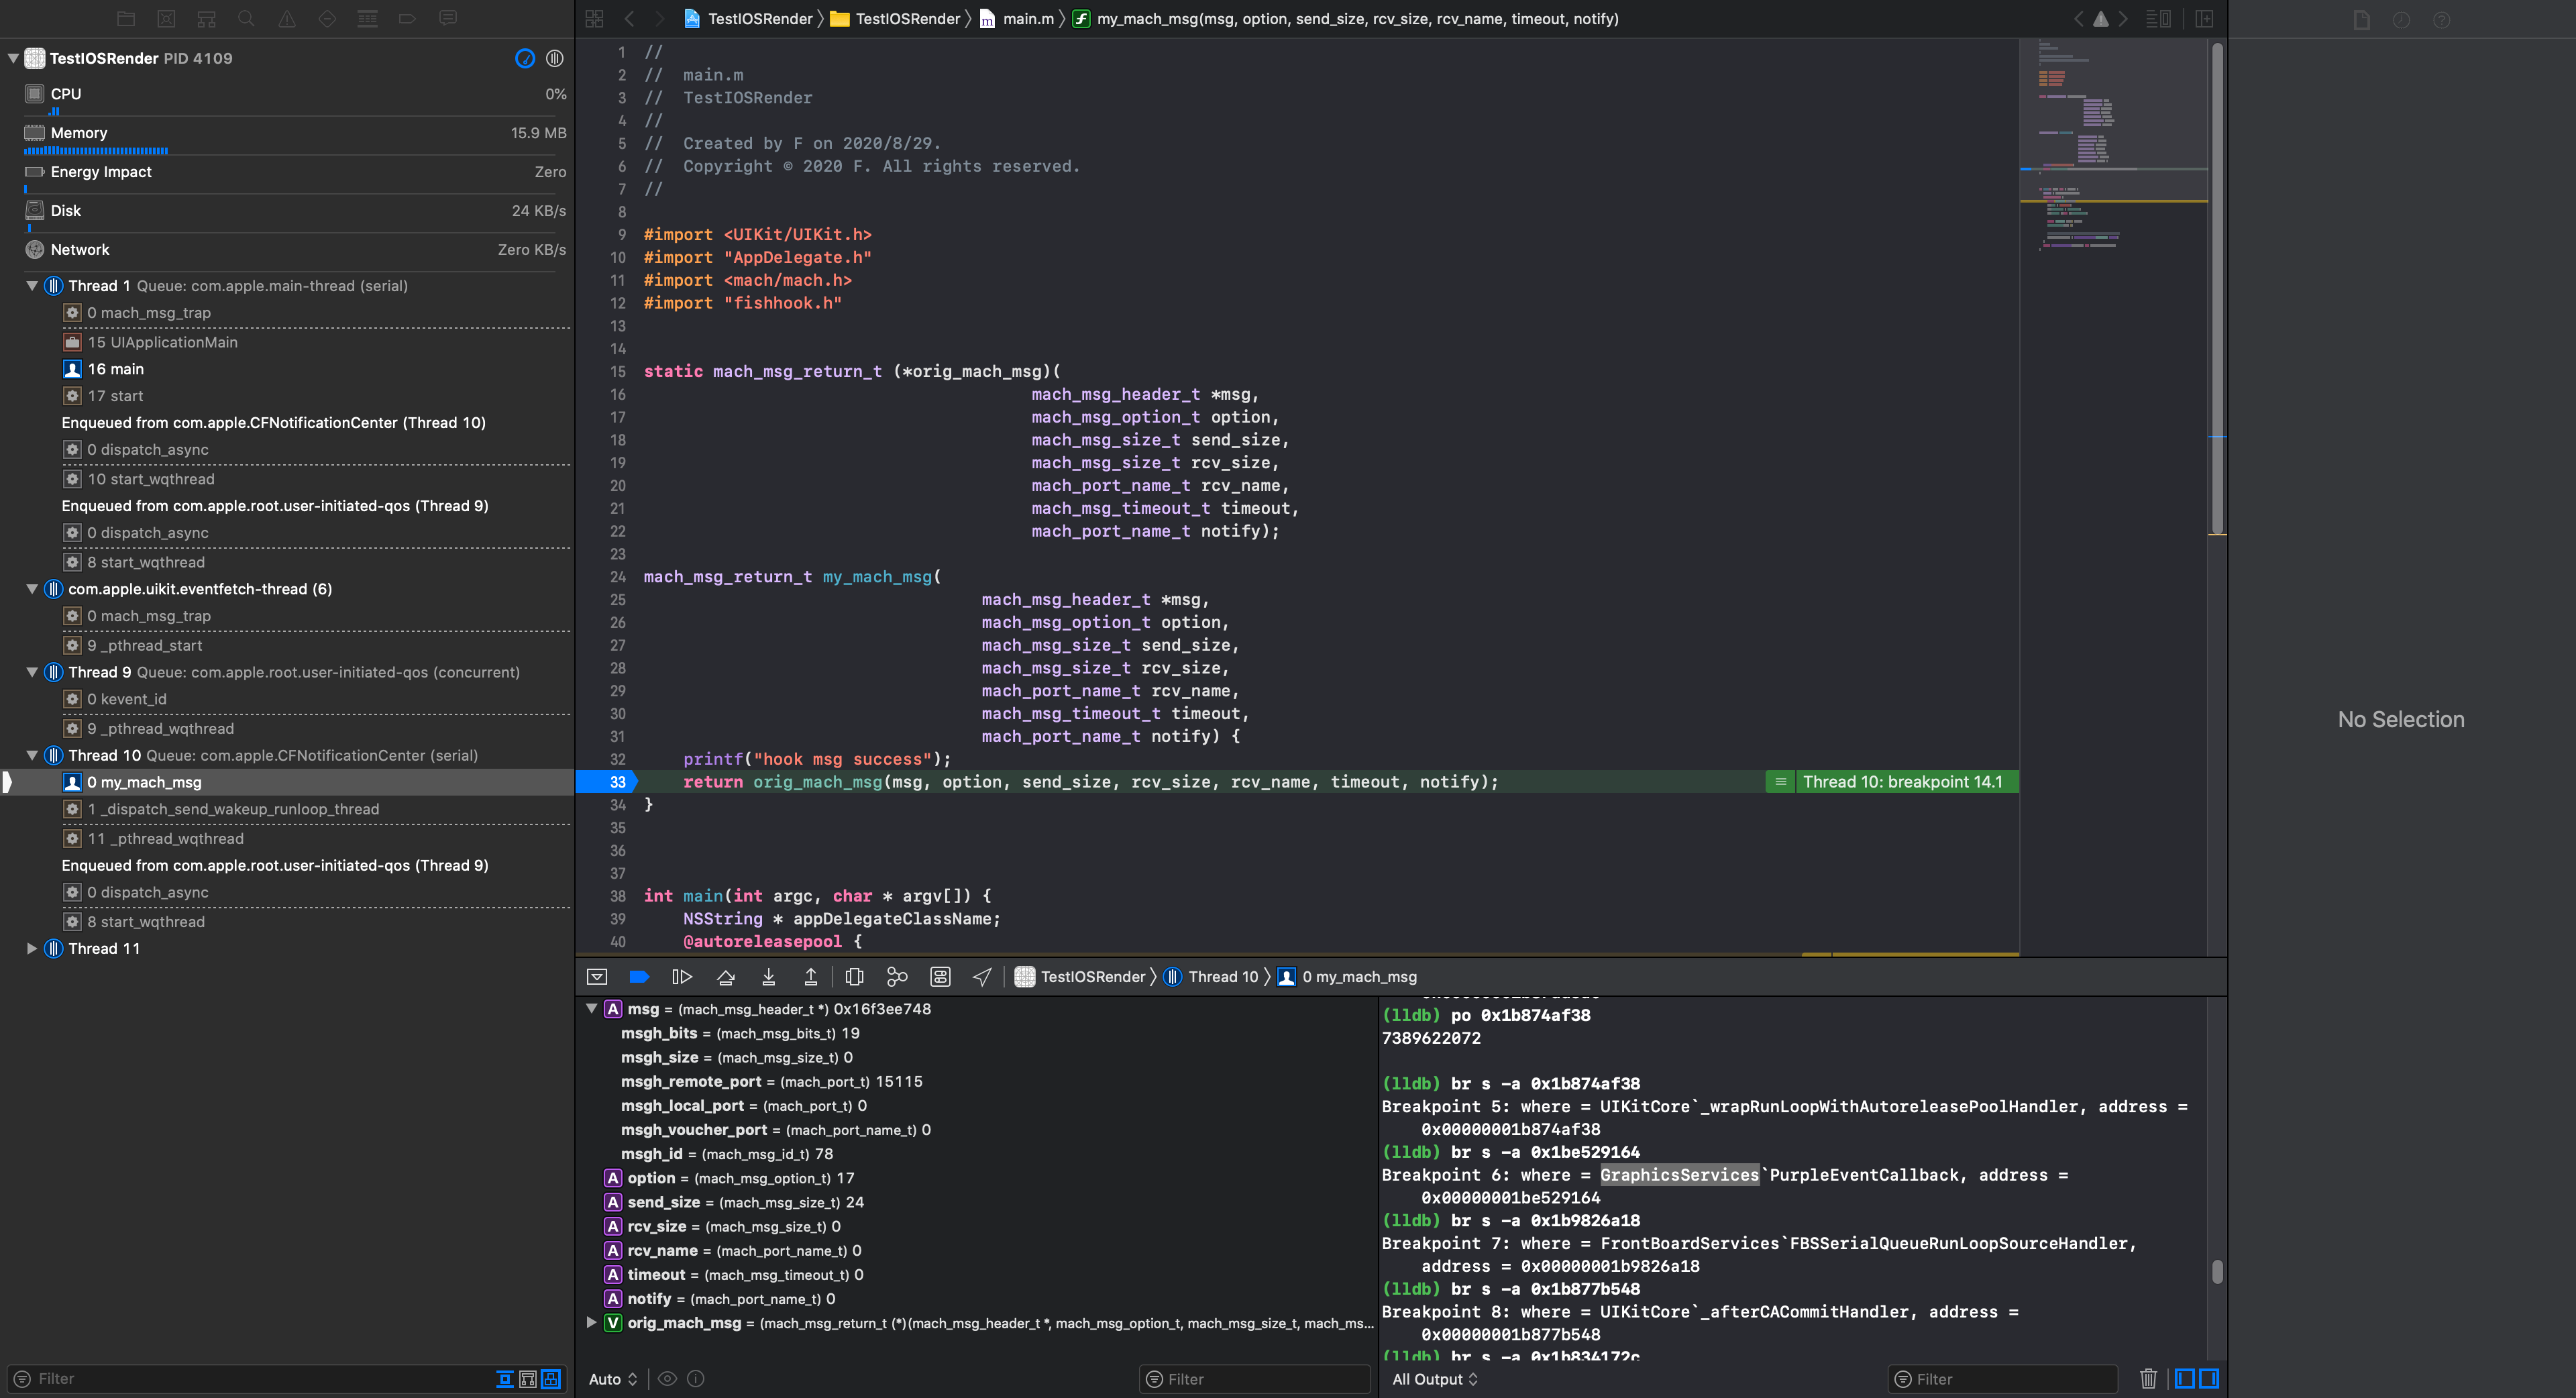2576x1398 pixels.
Task: Open the Project navigator folder icon
Action: [126, 18]
